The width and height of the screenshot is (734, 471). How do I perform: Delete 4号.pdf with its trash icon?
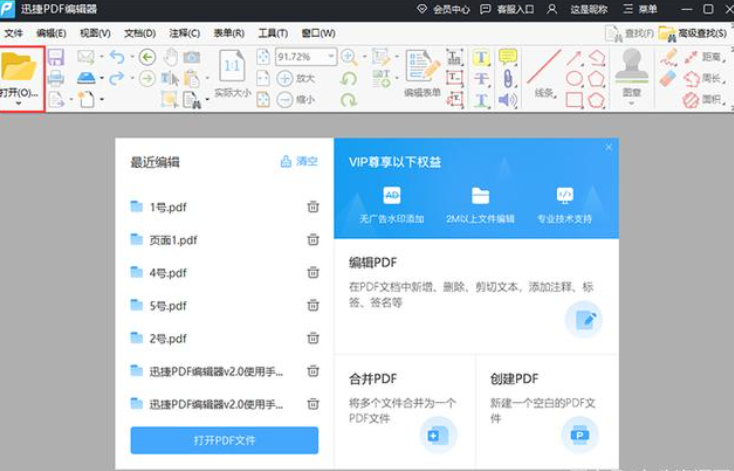point(313,272)
